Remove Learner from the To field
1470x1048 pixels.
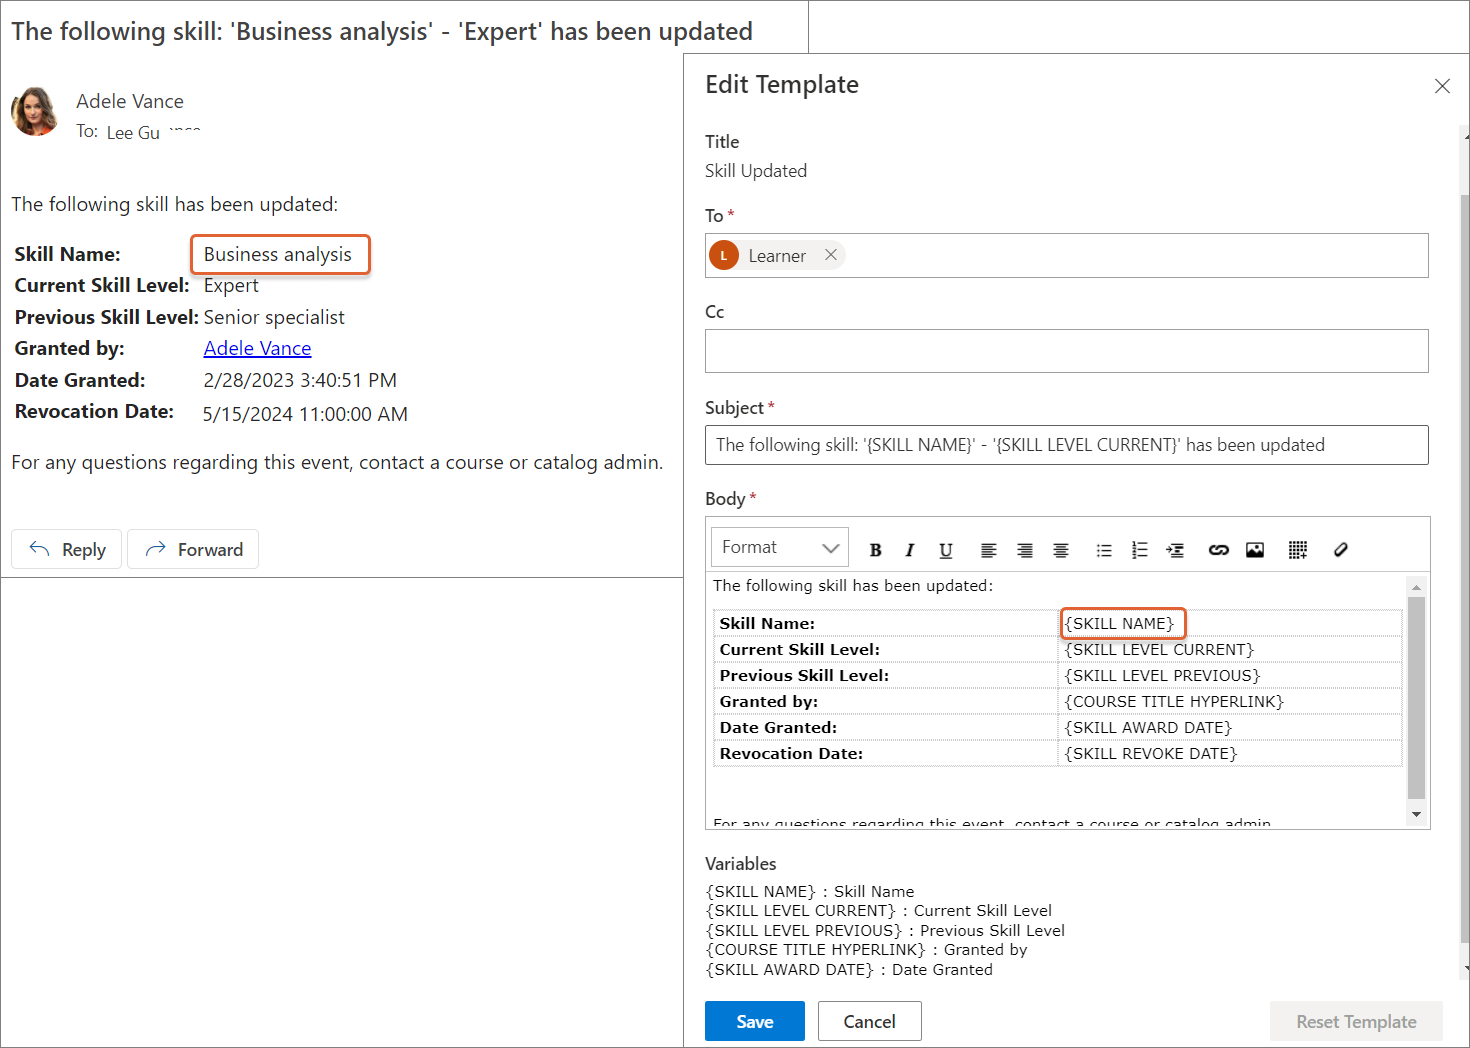click(x=830, y=255)
